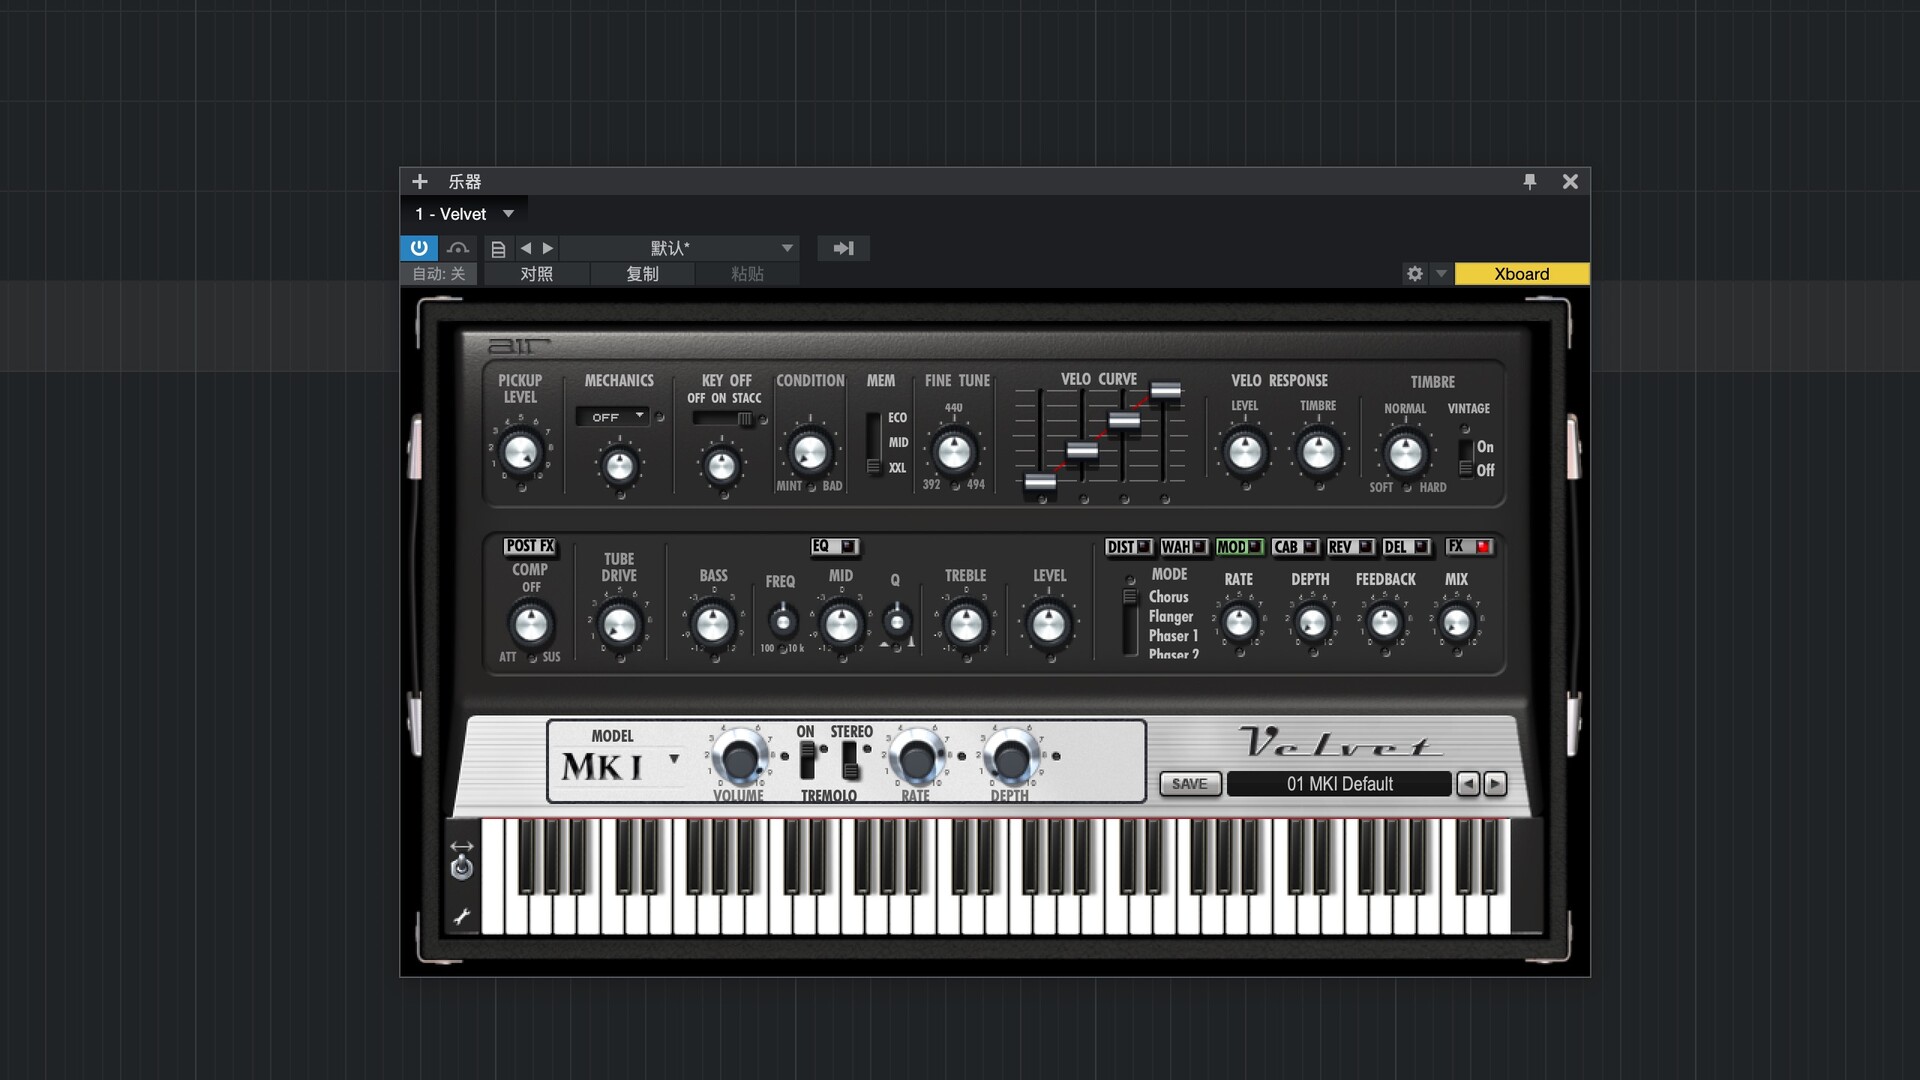1920x1080 pixels.
Task: Pin the instrument window
Action: 1529,181
